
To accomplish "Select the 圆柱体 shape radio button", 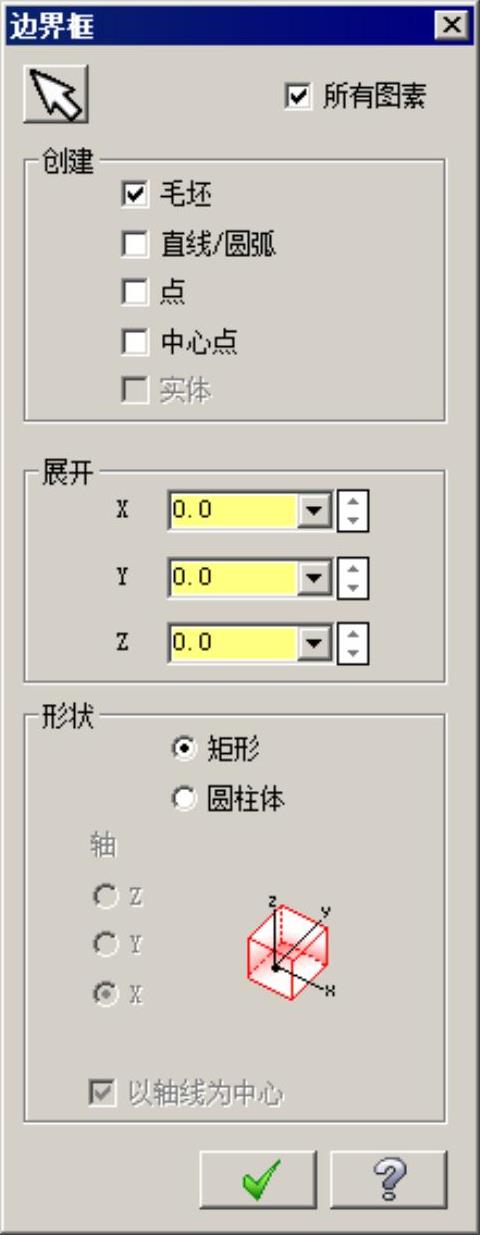I will pos(184,799).
